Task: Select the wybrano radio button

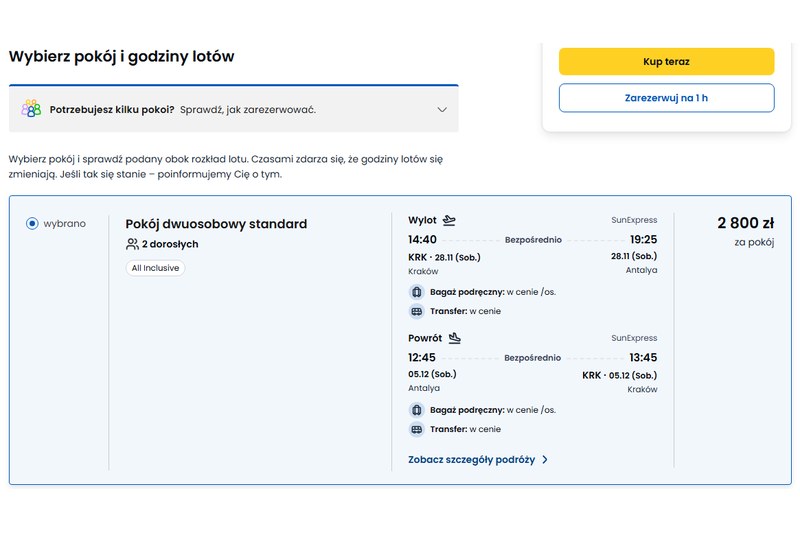Action: point(32,223)
